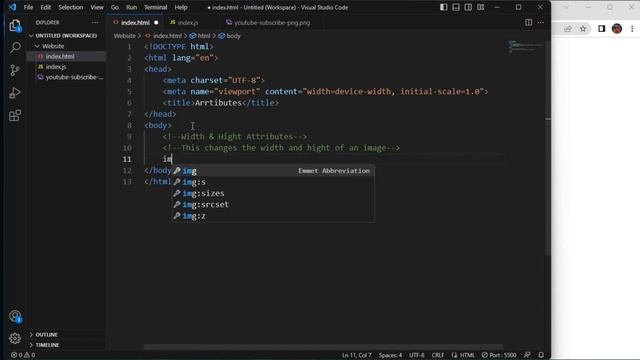Toggle secondary side bar layout icon
Viewport: 640px width, 360px height.
pos(468,7)
